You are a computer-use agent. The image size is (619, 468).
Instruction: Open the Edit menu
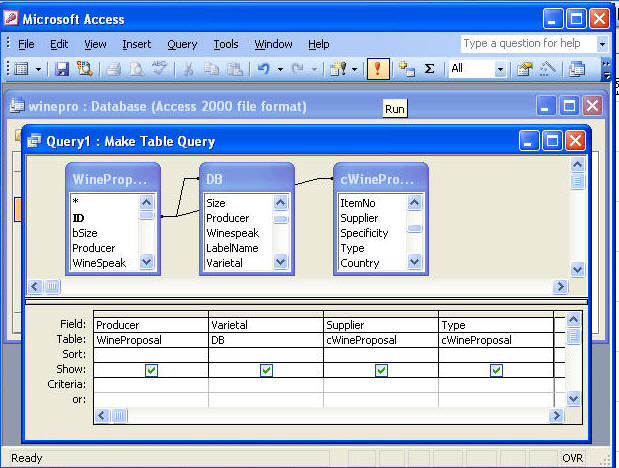[x=59, y=44]
